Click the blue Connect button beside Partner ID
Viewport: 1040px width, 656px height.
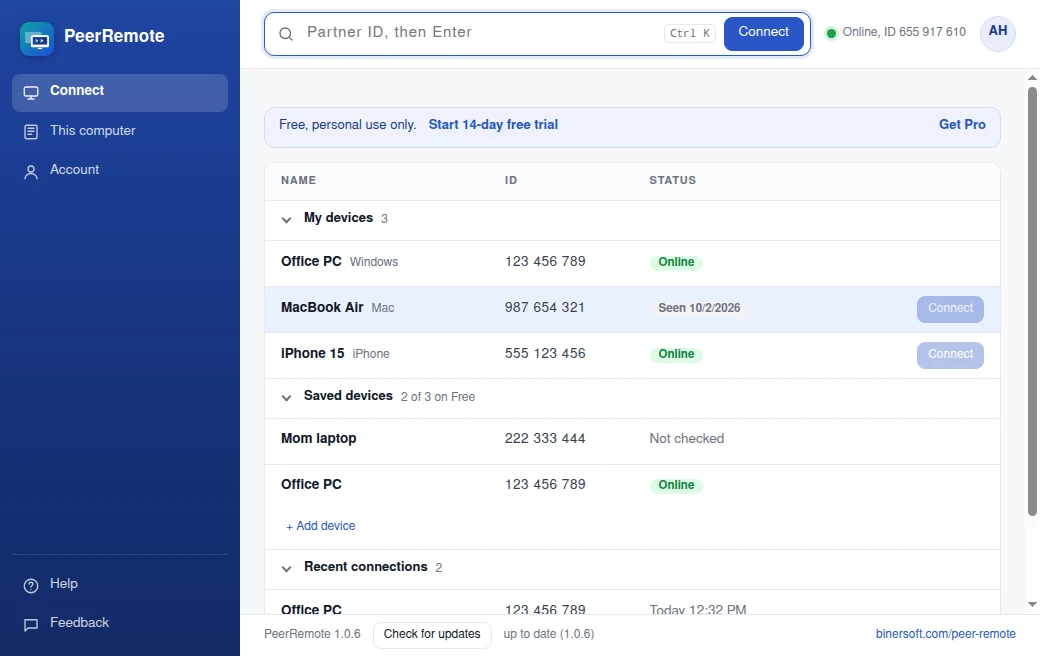point(763,33)
